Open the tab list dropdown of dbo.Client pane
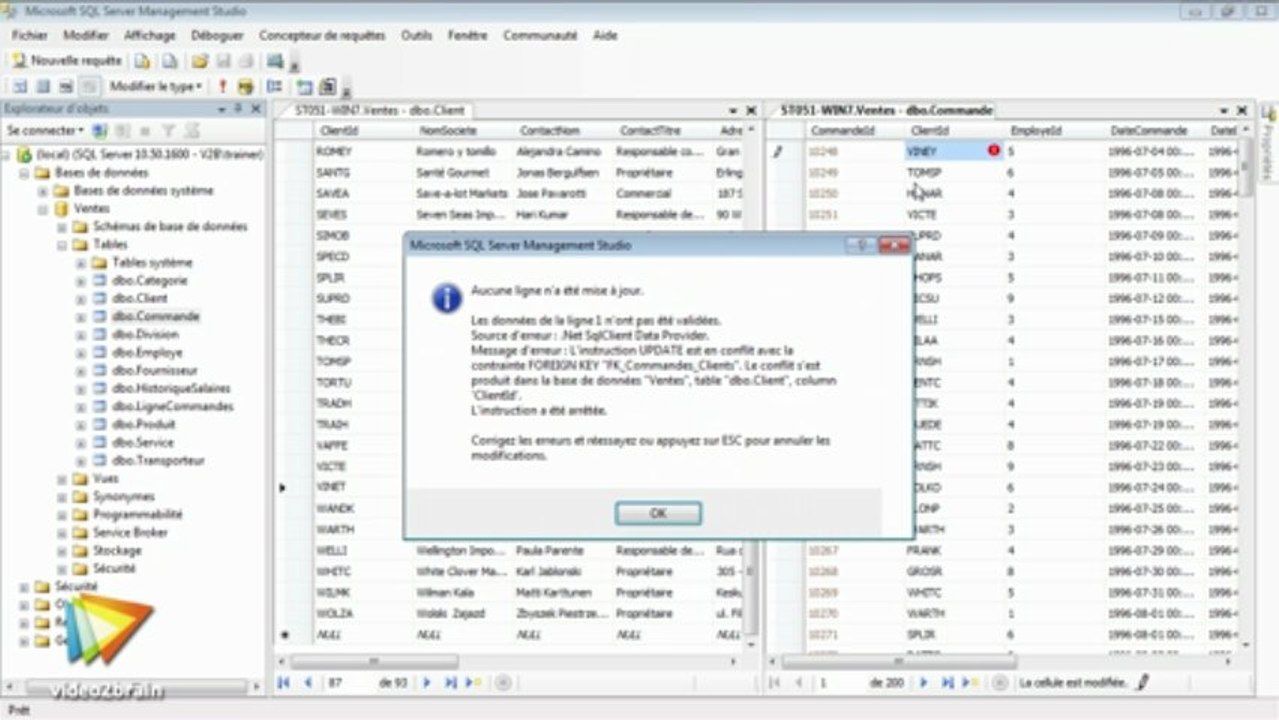The width and height of the screenshot is (1279, 720). (733, 110)
